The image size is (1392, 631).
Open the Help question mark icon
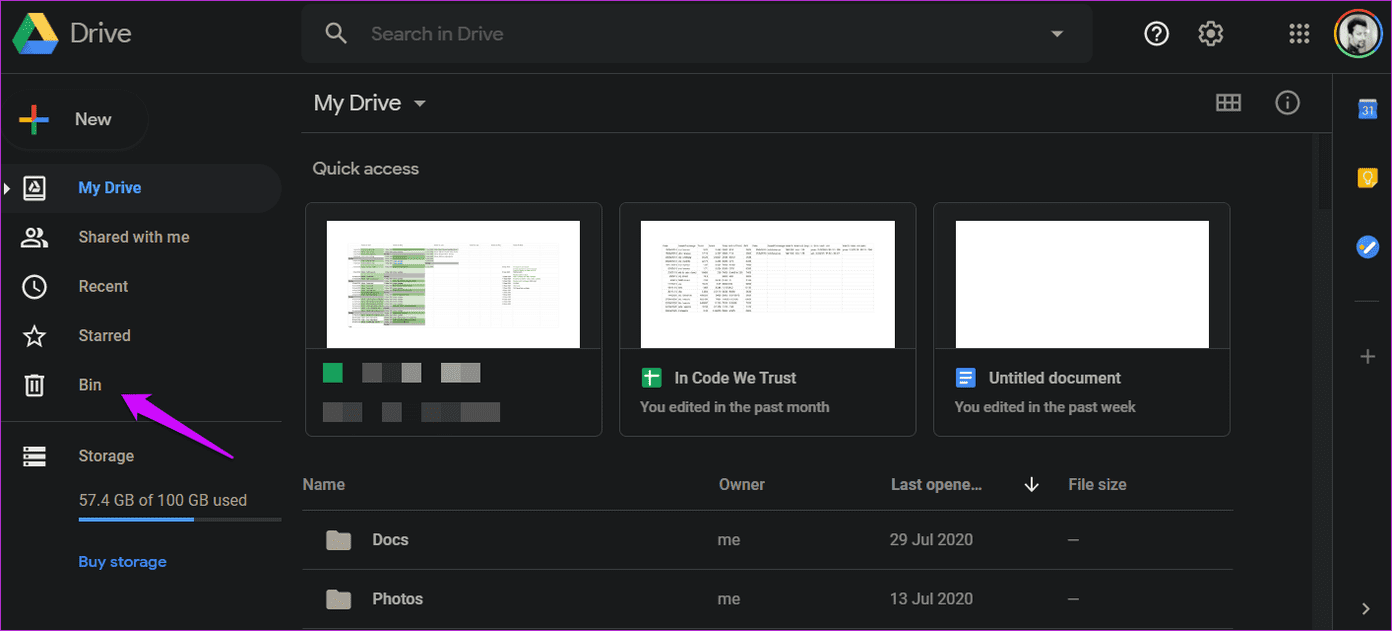(x=1157, y=34)
